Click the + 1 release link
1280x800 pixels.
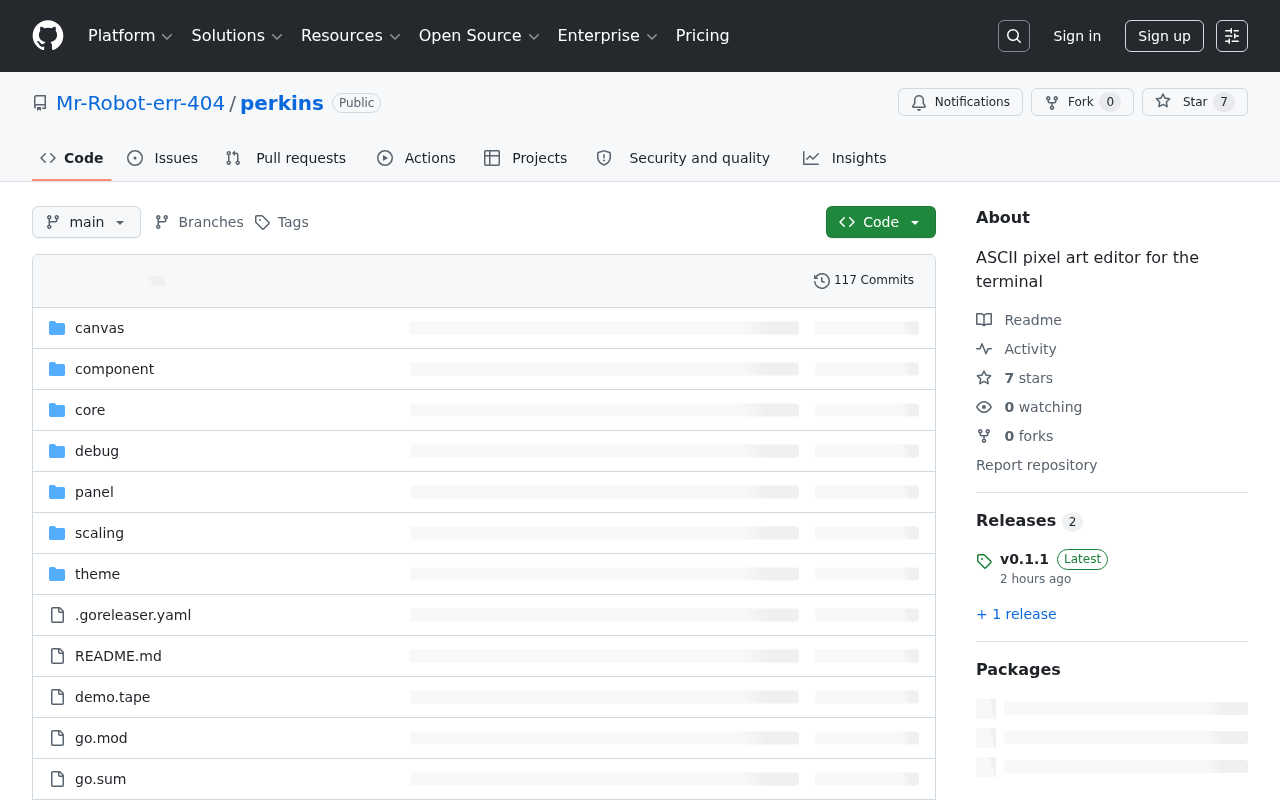(x=1016, y=614)
